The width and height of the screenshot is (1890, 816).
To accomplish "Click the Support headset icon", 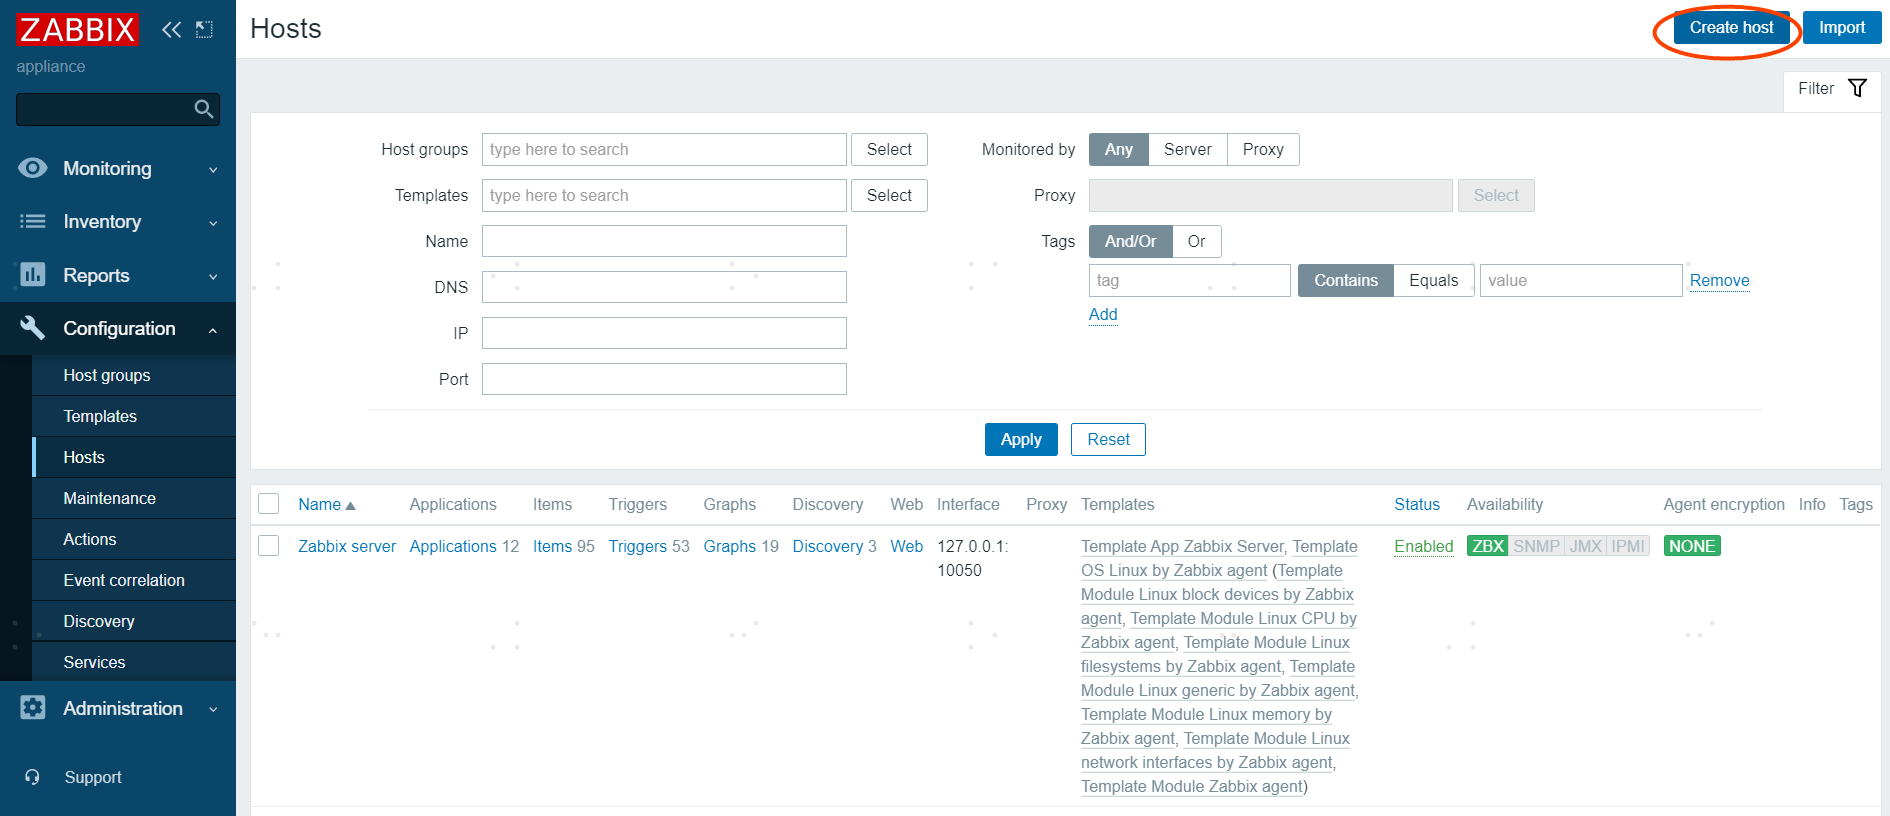I will pos(33,777).
